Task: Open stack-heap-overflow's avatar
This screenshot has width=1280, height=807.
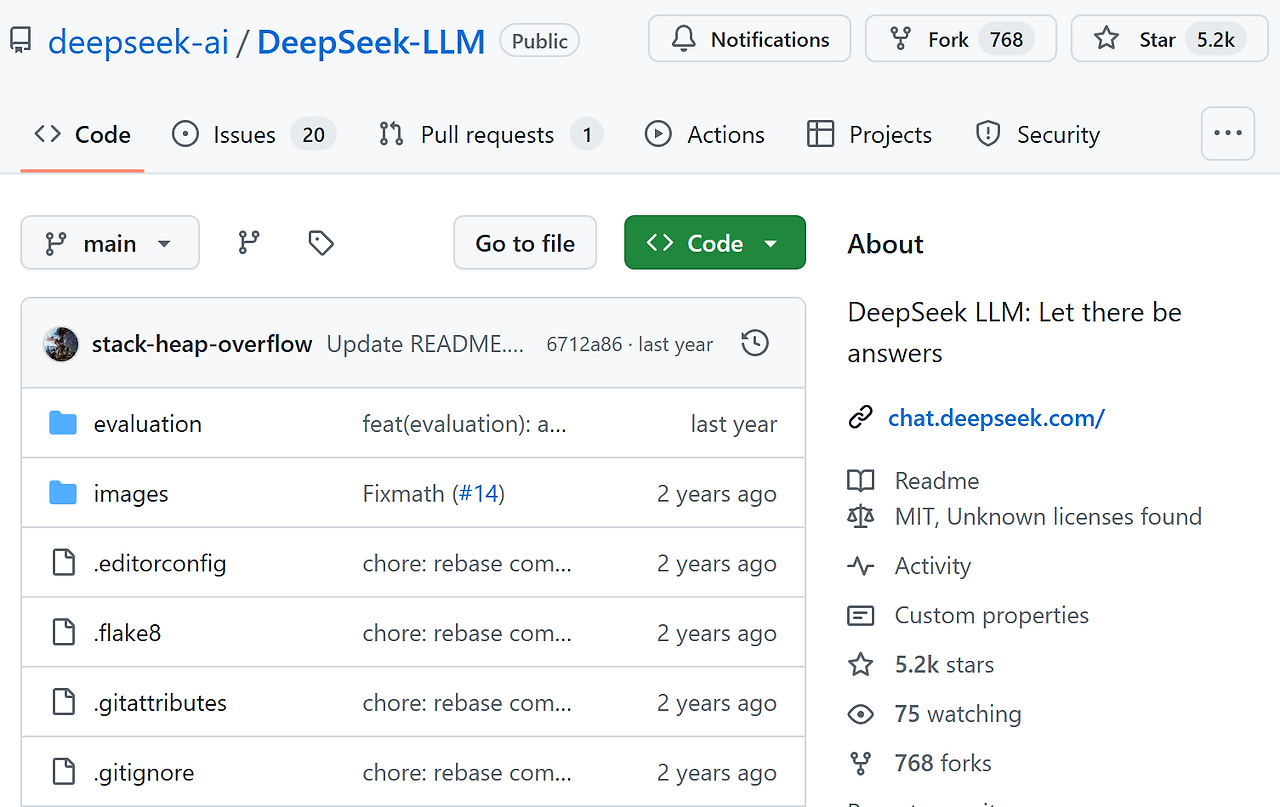Action: click(61, 344)
